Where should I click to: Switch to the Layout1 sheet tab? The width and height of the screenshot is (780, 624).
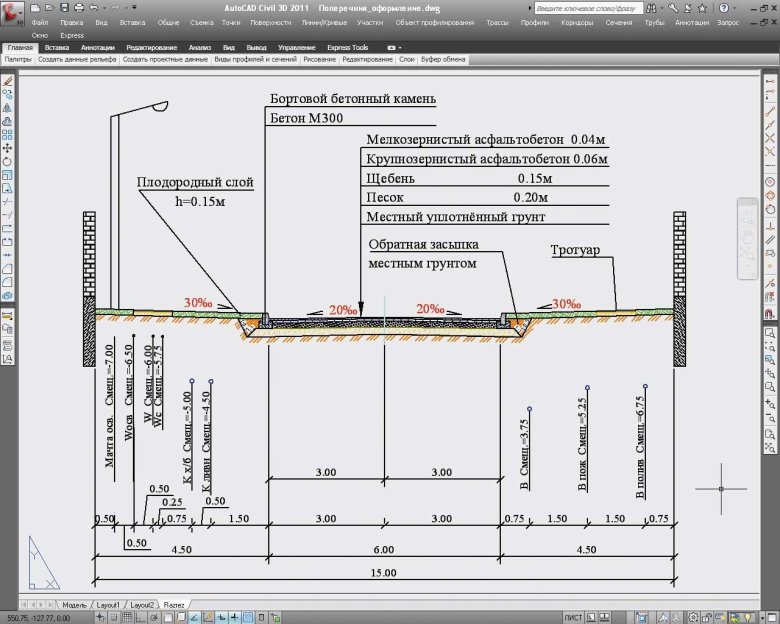tap(107, 605)
